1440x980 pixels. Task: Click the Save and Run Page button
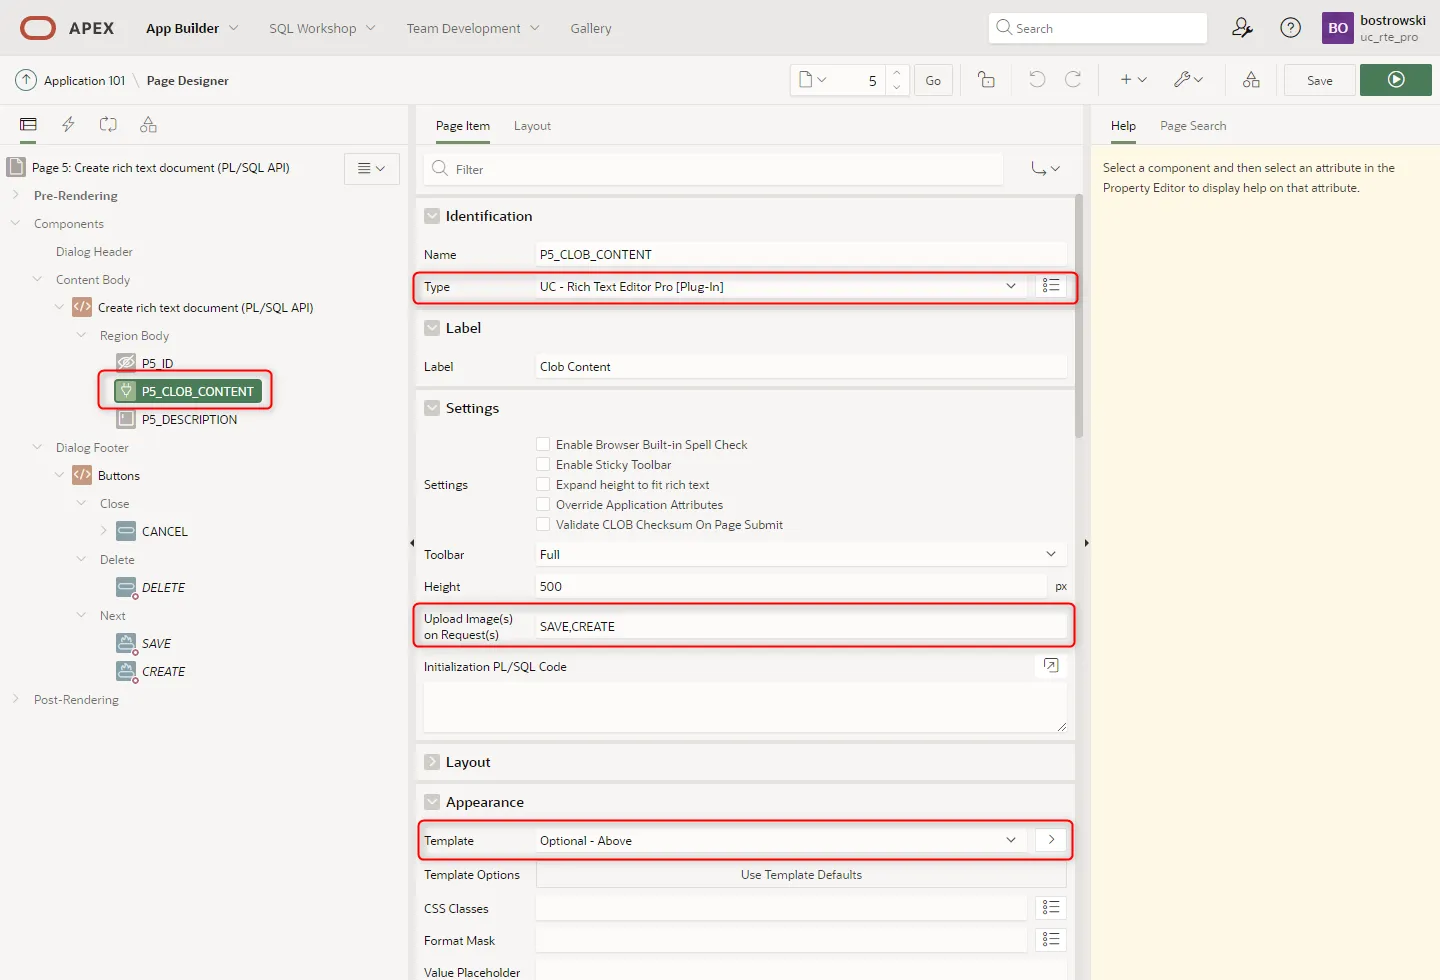1395,80
